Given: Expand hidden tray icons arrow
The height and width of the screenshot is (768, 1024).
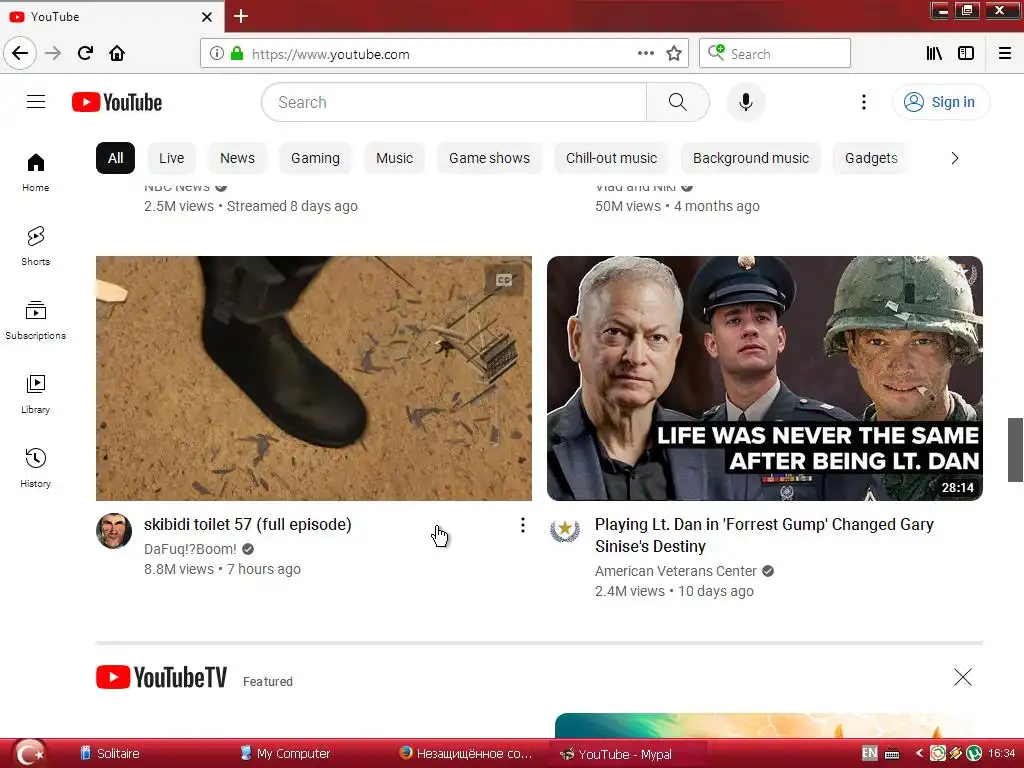Looking at the screenshot, I should click(919, 754).
